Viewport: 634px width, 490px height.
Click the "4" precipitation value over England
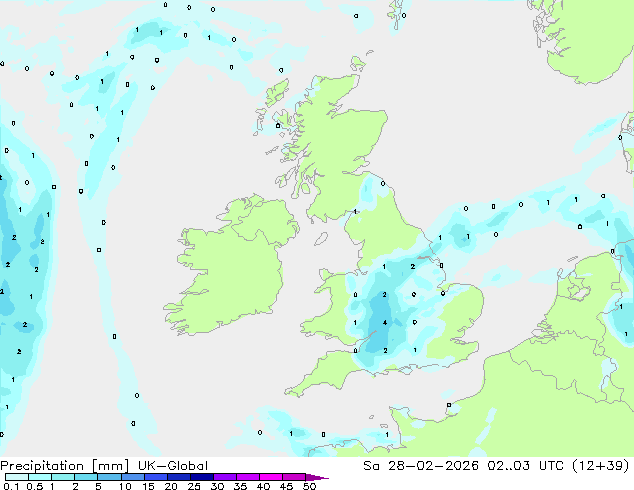point(385,323)
